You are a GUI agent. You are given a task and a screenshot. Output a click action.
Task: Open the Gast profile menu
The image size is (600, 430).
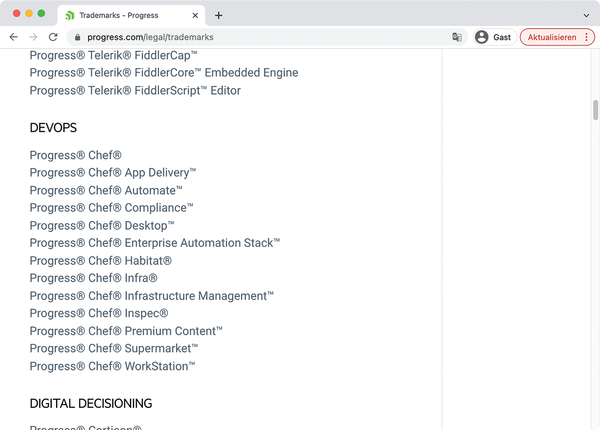click(495, 37)
